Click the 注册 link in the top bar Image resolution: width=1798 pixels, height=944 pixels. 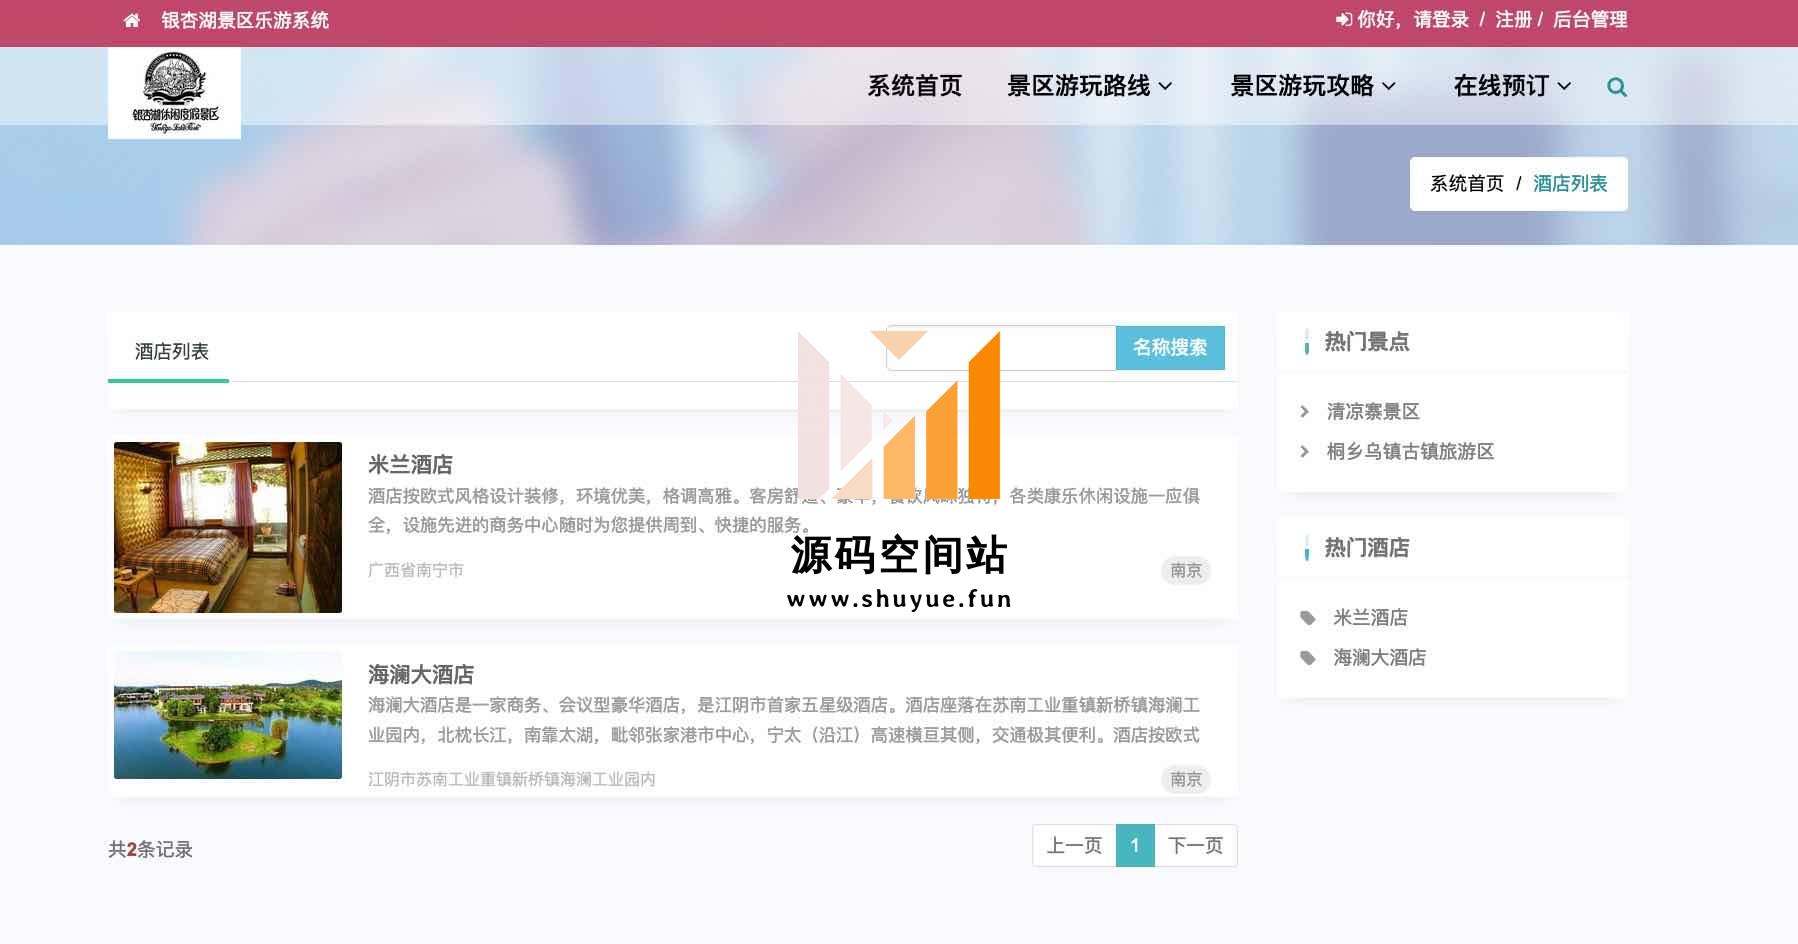1513,20
